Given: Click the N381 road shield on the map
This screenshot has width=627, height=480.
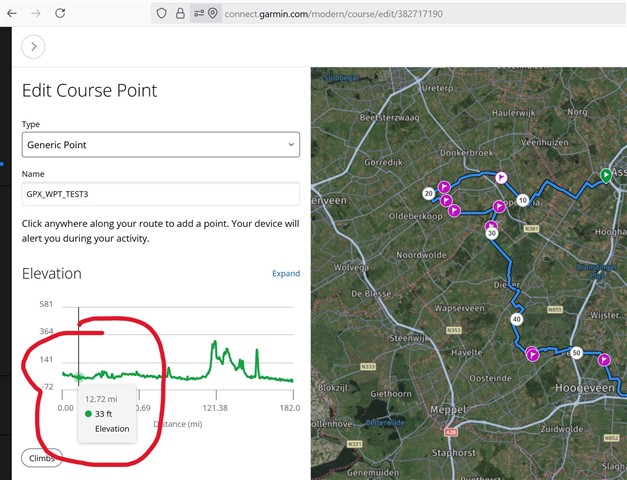Looking at the screenshot, I should point(531,229).
